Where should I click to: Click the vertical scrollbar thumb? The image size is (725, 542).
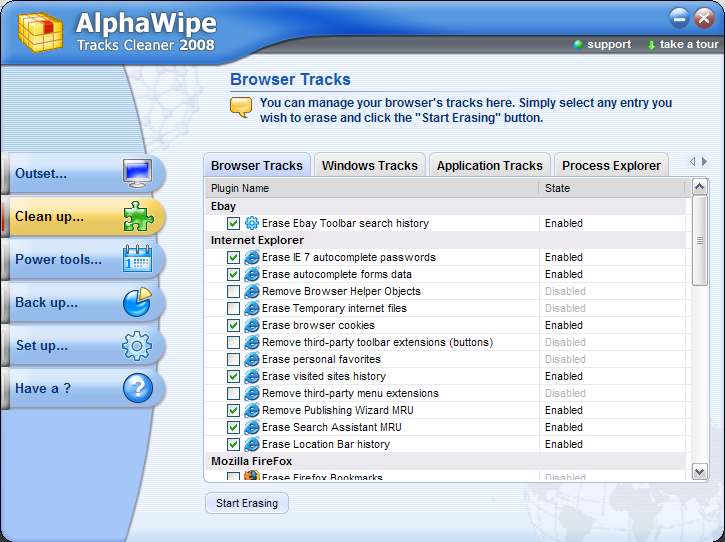point(700,240)
